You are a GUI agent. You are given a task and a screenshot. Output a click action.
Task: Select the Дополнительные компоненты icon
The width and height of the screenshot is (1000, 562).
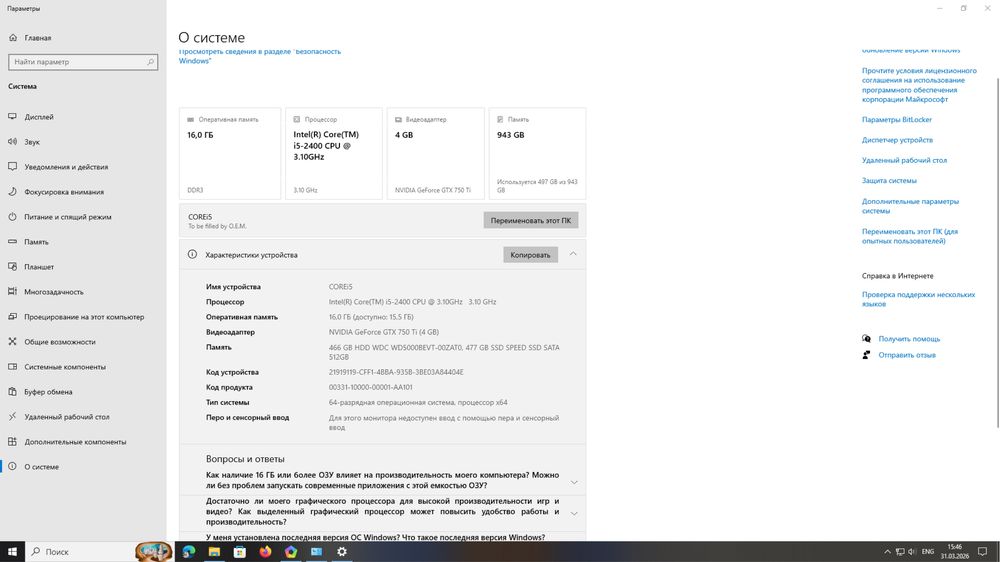point(13,441)
